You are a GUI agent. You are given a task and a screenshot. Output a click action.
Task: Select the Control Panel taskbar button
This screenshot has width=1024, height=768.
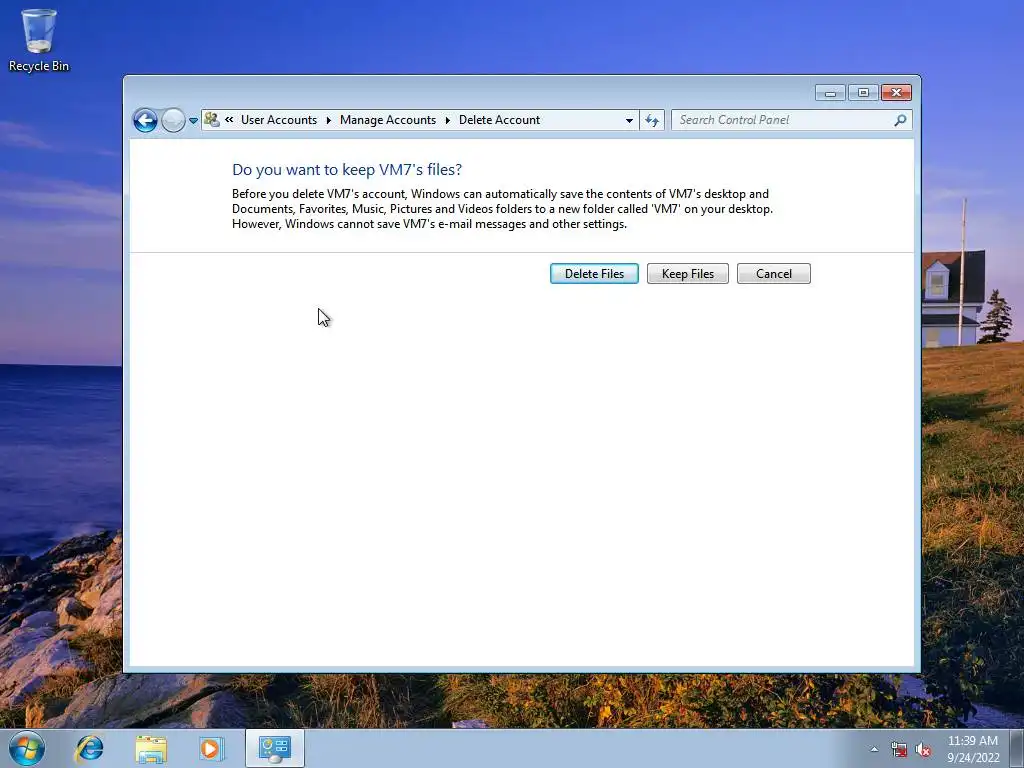(x=275, y=748)
